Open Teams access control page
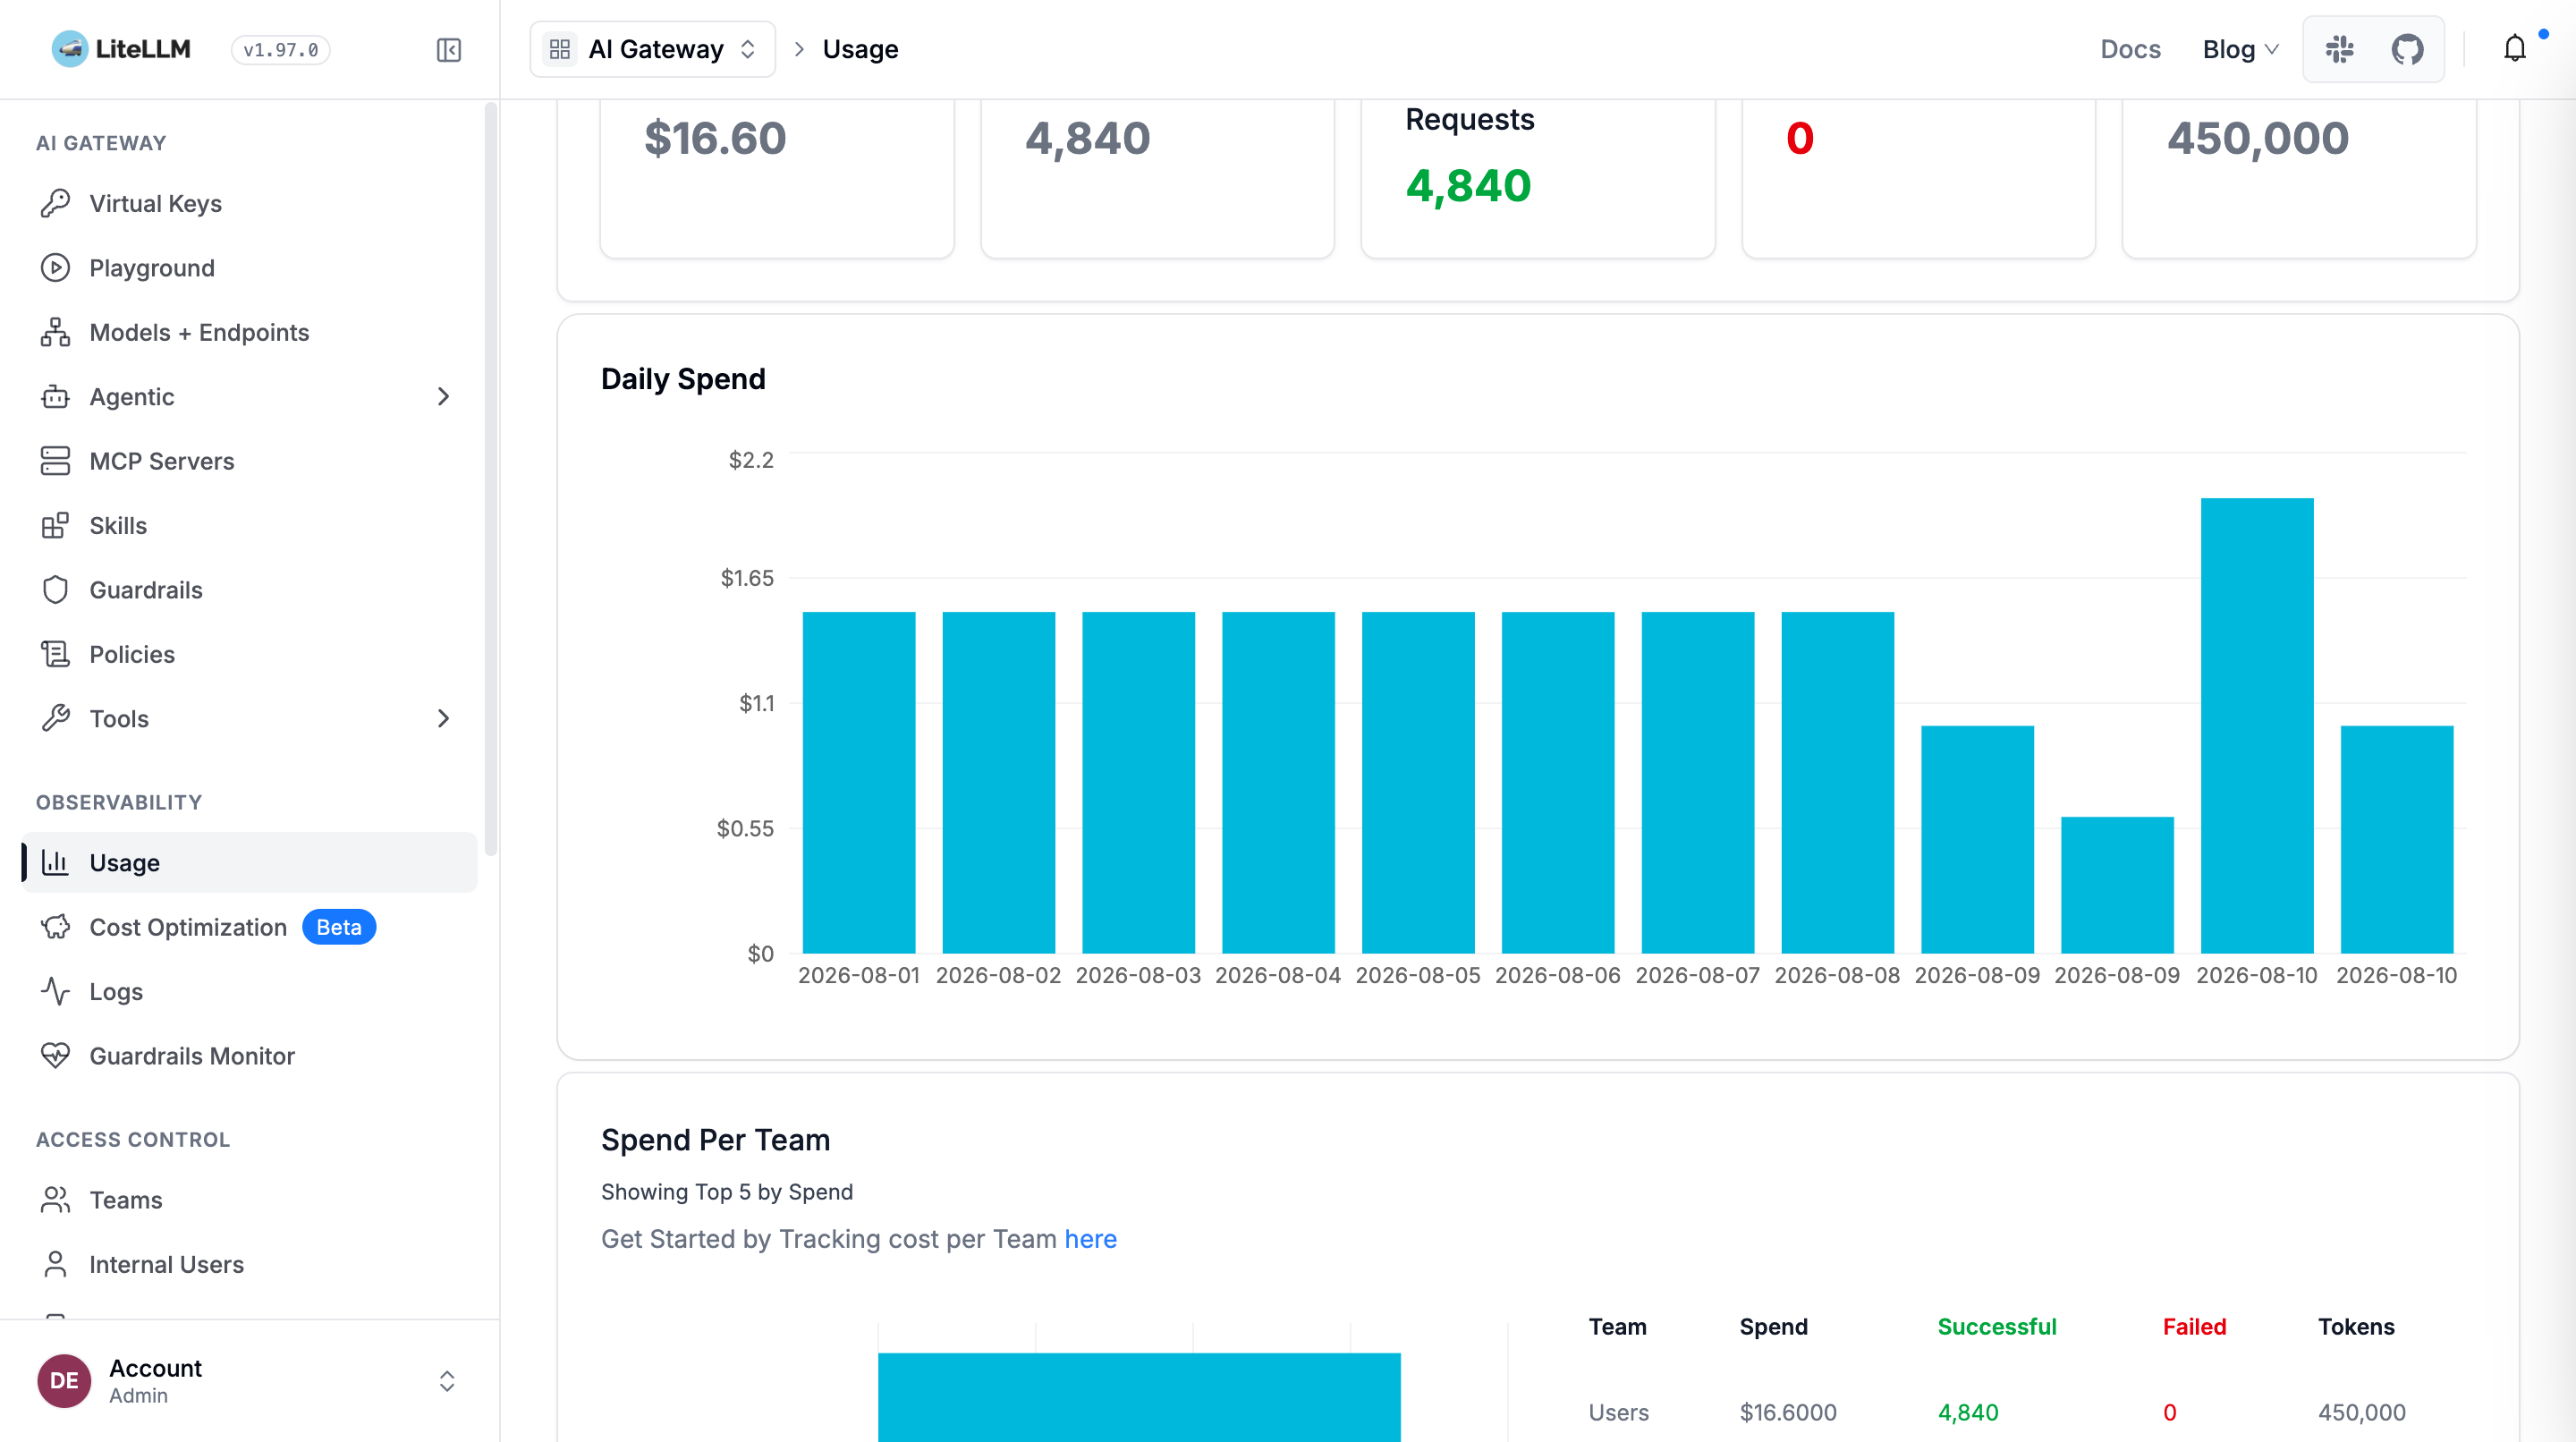Screen dimensions: 2576x1442 (249, 1200)
